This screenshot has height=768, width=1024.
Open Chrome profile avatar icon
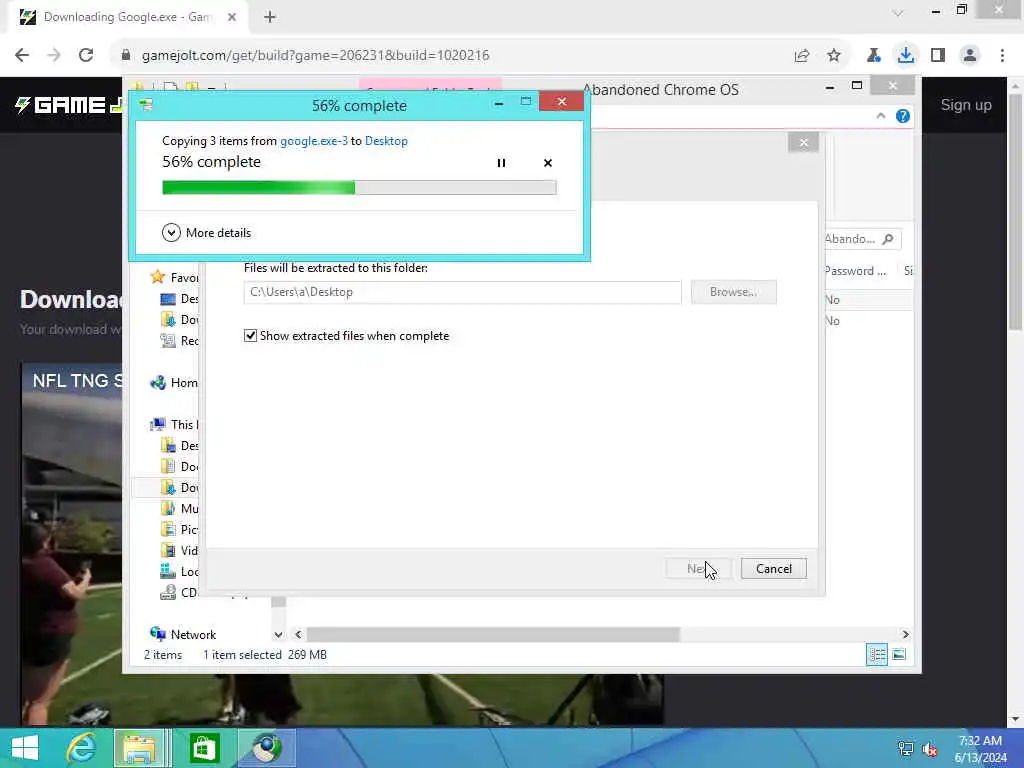[970, 56]
